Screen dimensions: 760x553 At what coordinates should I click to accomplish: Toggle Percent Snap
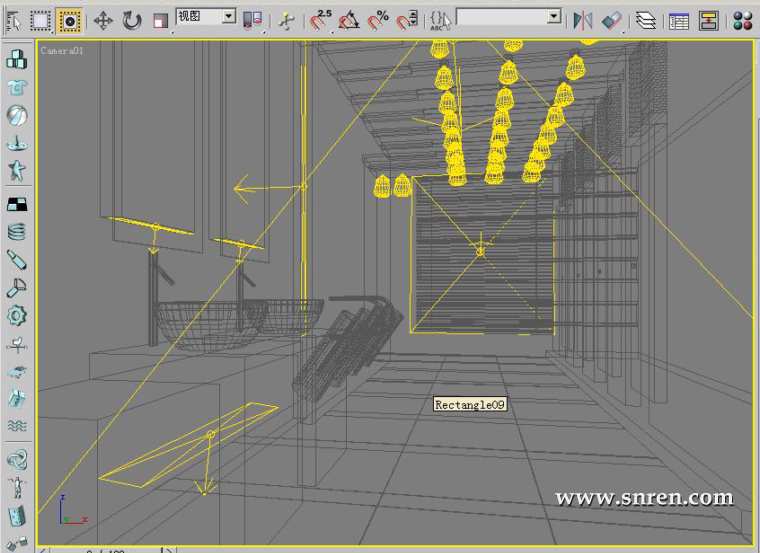(378, 21)
